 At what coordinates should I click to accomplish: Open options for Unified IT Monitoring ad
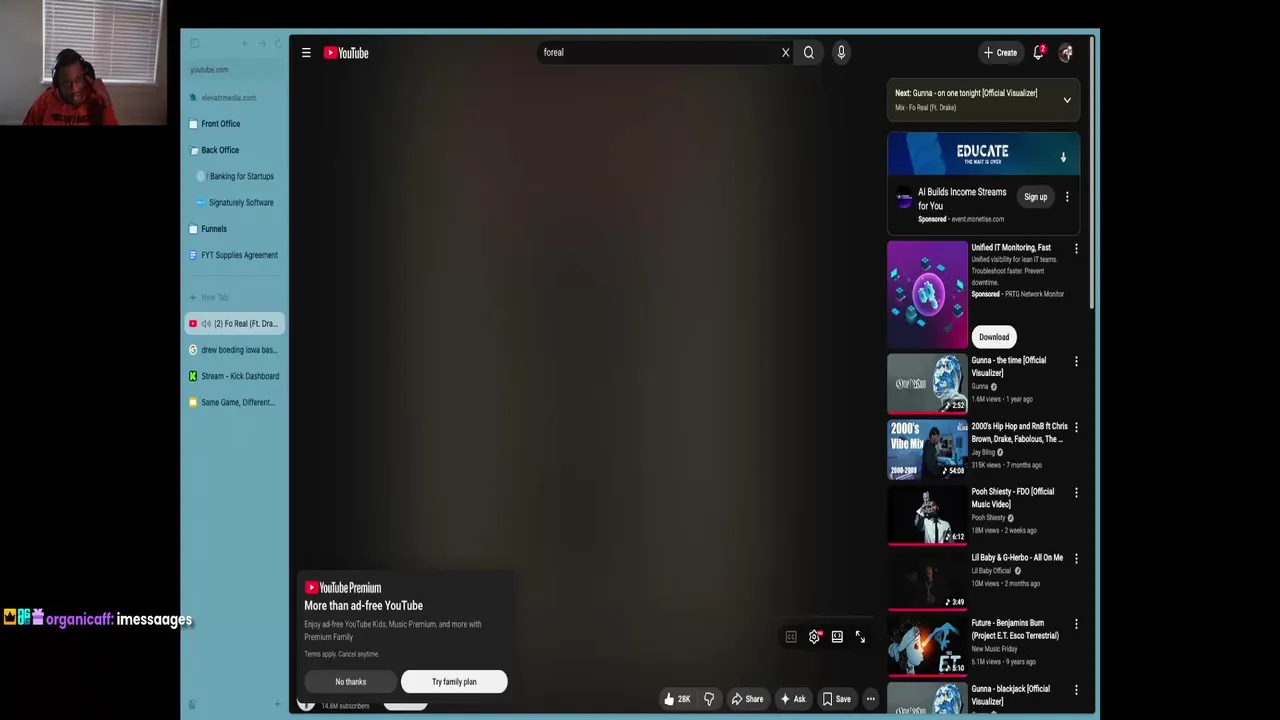(1076, 248)
